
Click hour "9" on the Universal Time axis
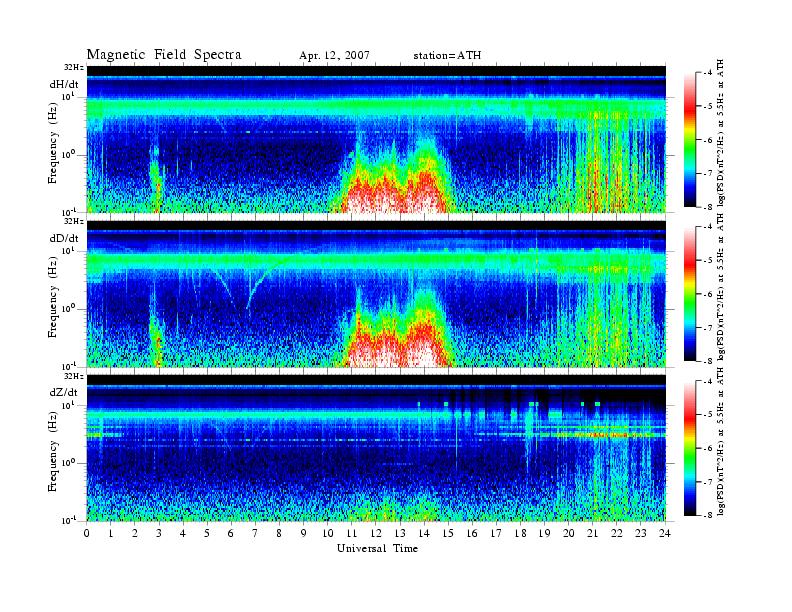coord(304,533)
